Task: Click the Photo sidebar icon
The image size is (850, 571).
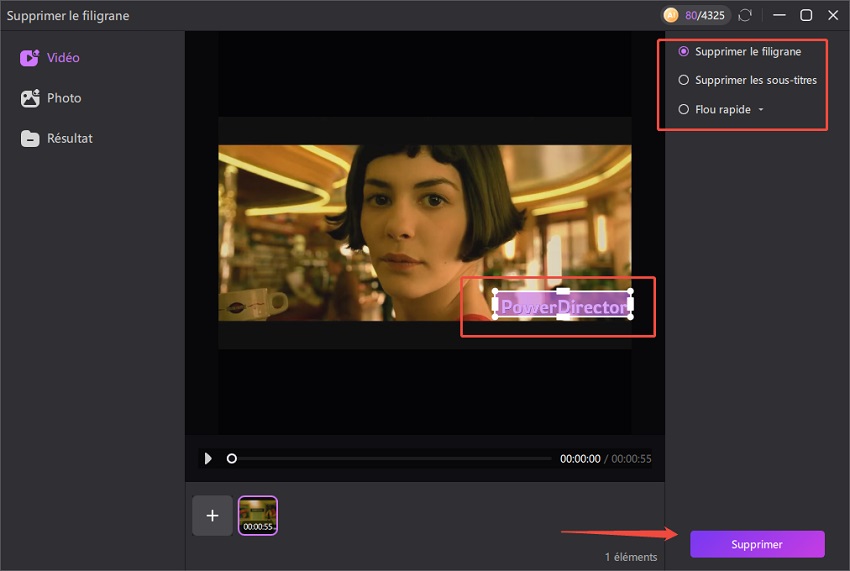Action: [29, 98]
